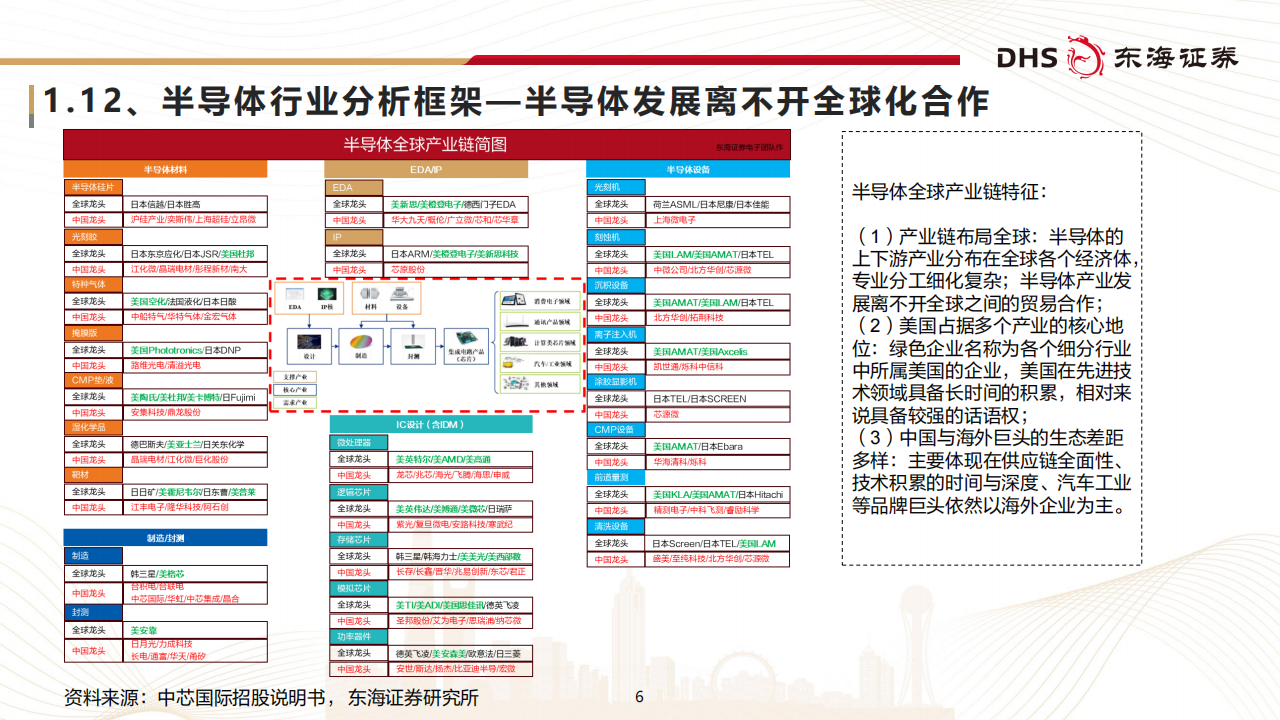This screenshot has height=720, width=1280.
Task: Click the 美国AMAT/日本Ebara cell
Action: tap(718, 446)
